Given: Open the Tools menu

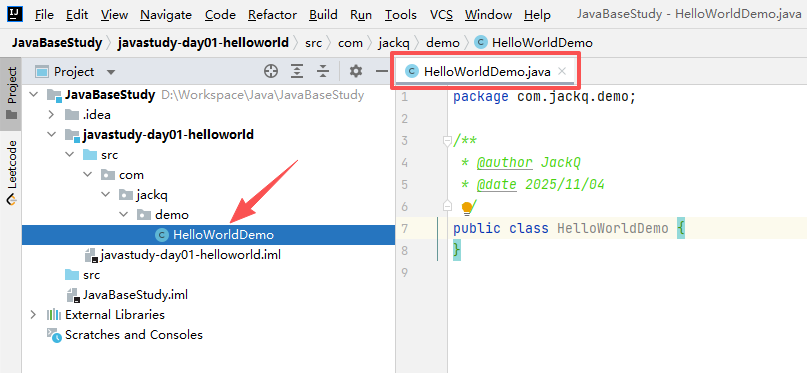Looking at the screenshot, I should tap(400, 15).
